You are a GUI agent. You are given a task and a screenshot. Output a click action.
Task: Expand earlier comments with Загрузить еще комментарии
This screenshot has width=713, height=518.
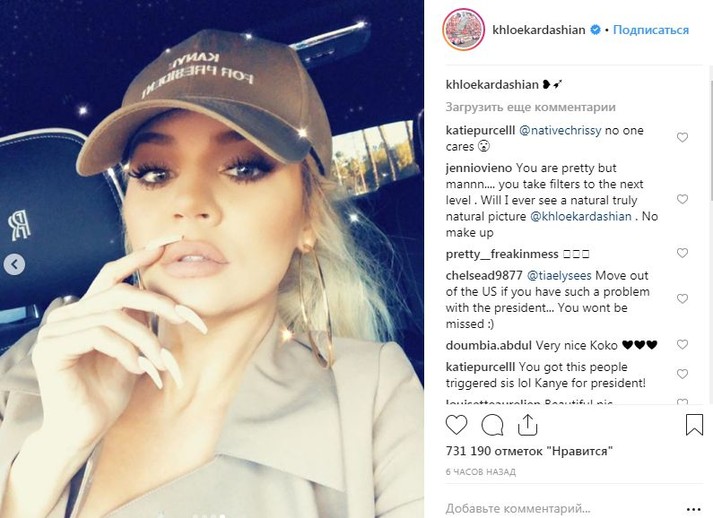530,107
